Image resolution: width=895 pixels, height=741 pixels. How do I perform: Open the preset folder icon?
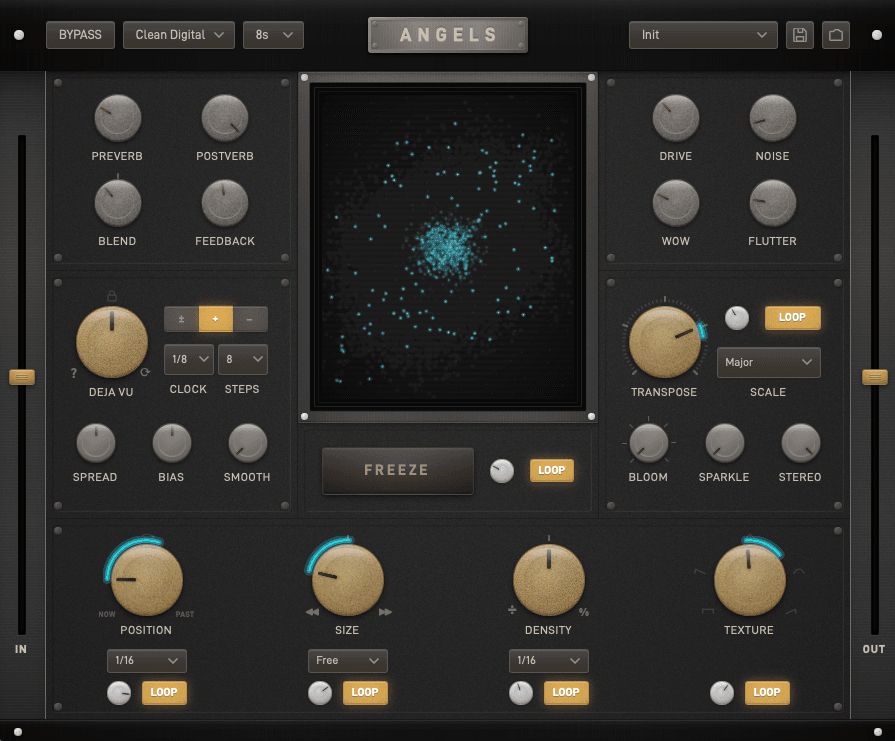(836, 35)
